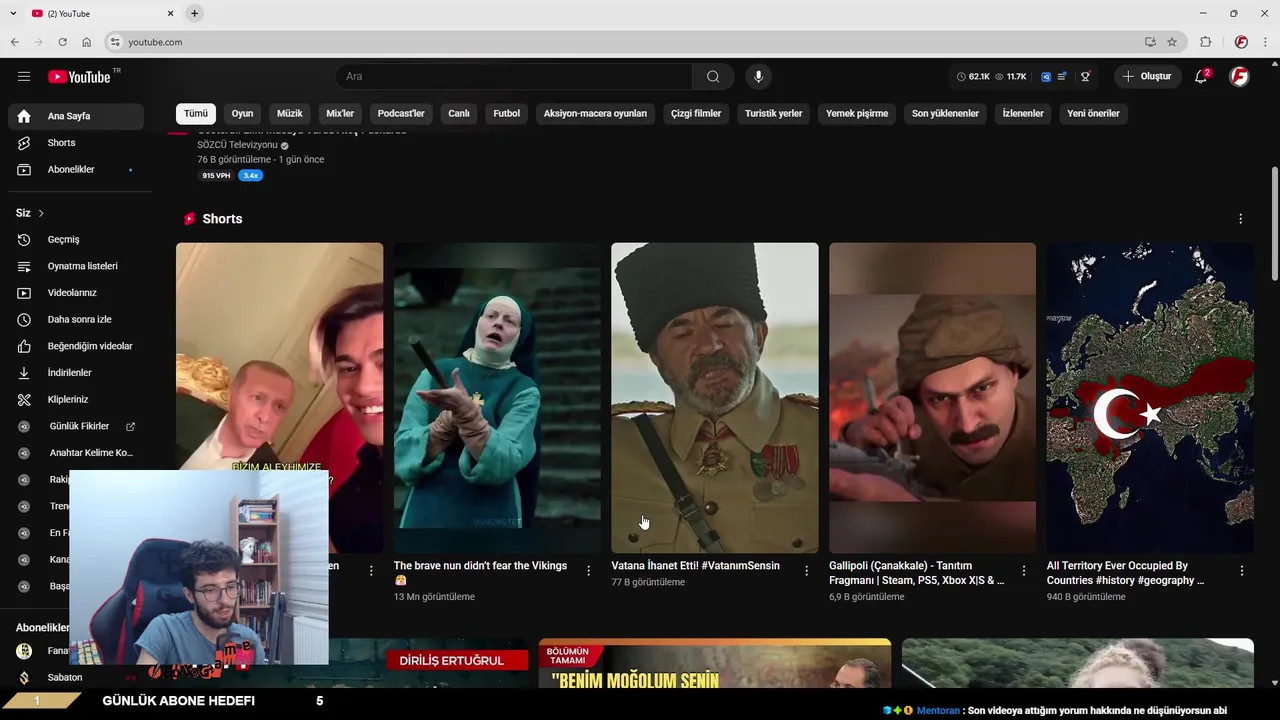The width and height of the screenshot is (1280, 720).
Task: Open Vatana İhanet Etti short title
Action: (x=696, y=566)
